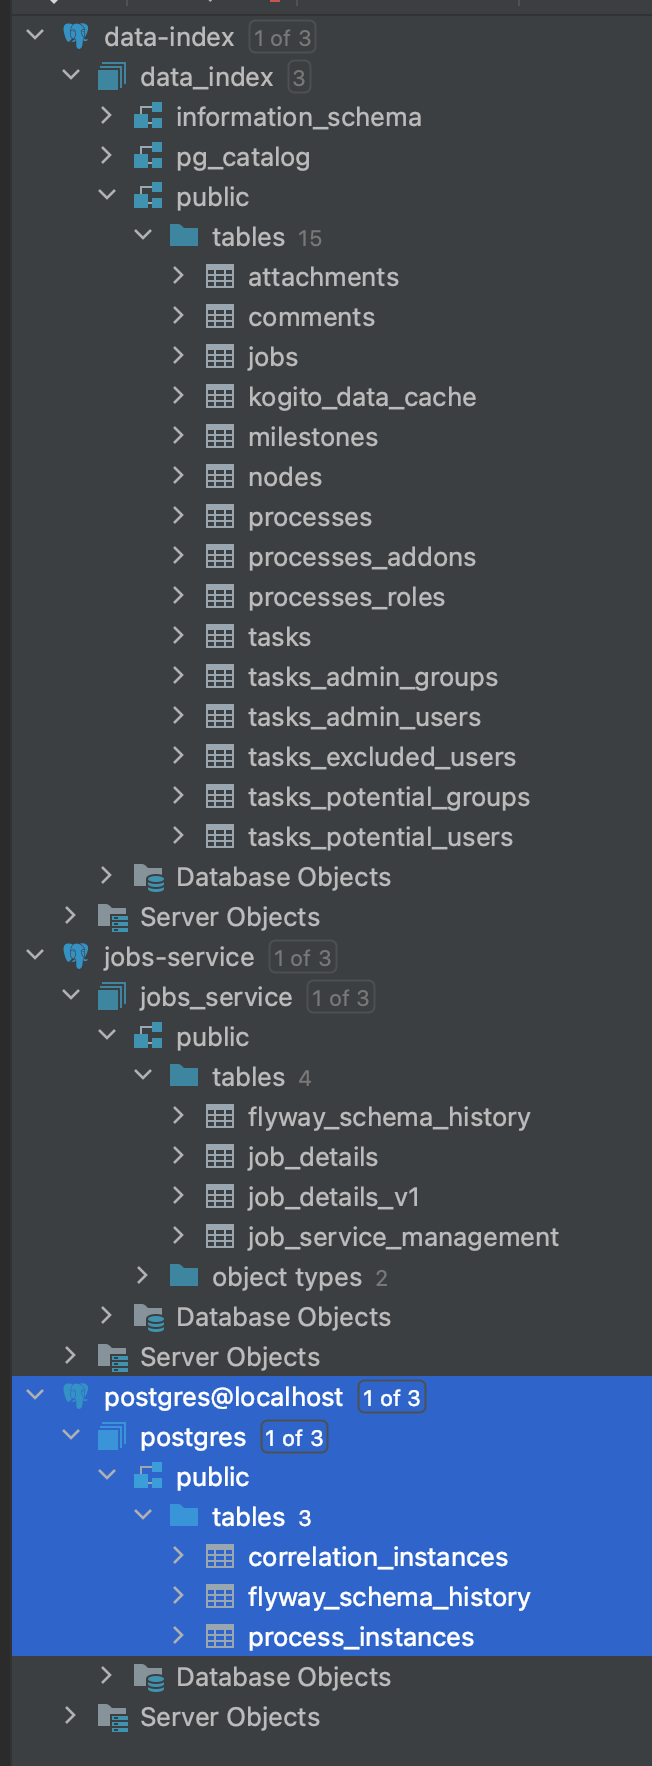652x1766 pixels.
Task: Select the job_service_management table
Action: [x=402, y=1237]
